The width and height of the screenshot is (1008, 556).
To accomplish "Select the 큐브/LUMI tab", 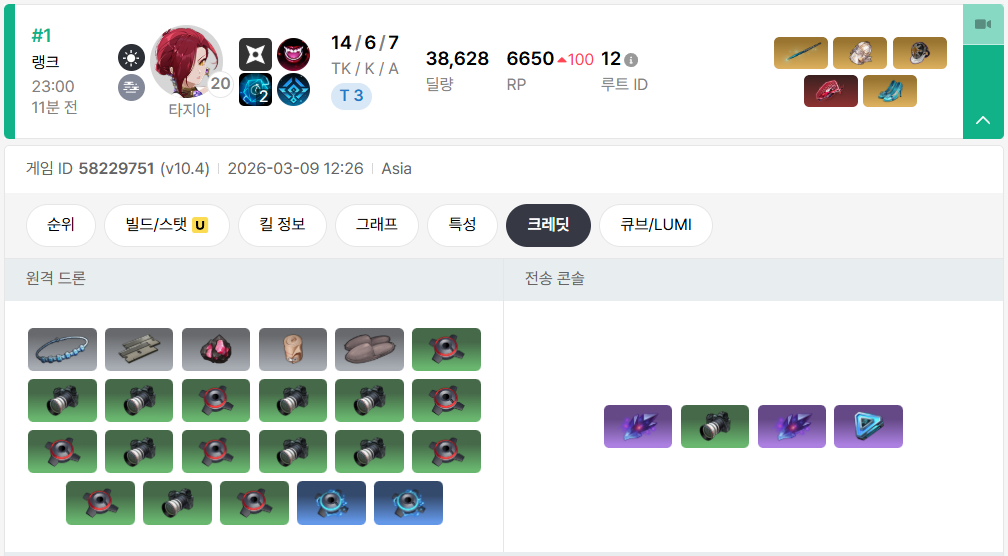I will [x=656, y=225].
